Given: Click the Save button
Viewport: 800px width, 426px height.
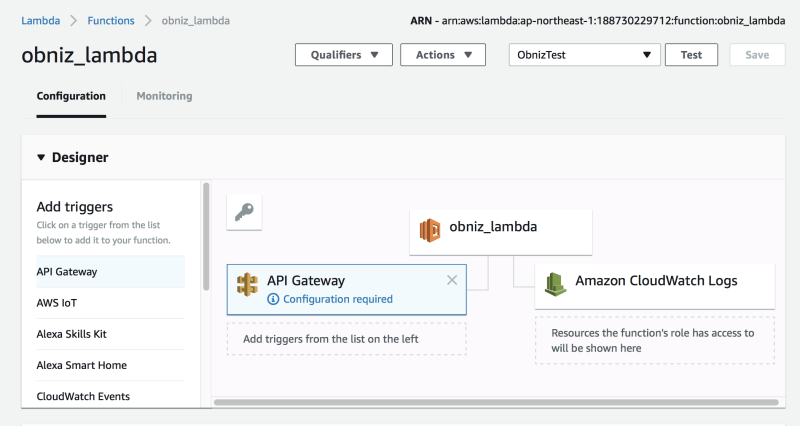Looking at the screenshot, I should click(757, 55).
